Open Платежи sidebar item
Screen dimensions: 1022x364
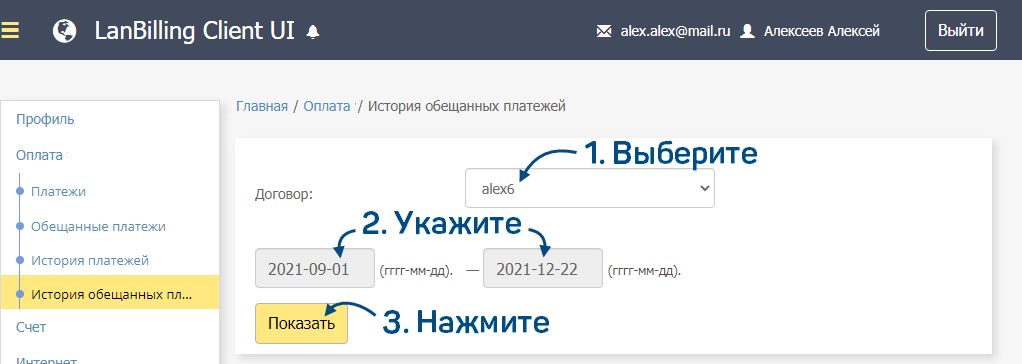pos(58,192)
